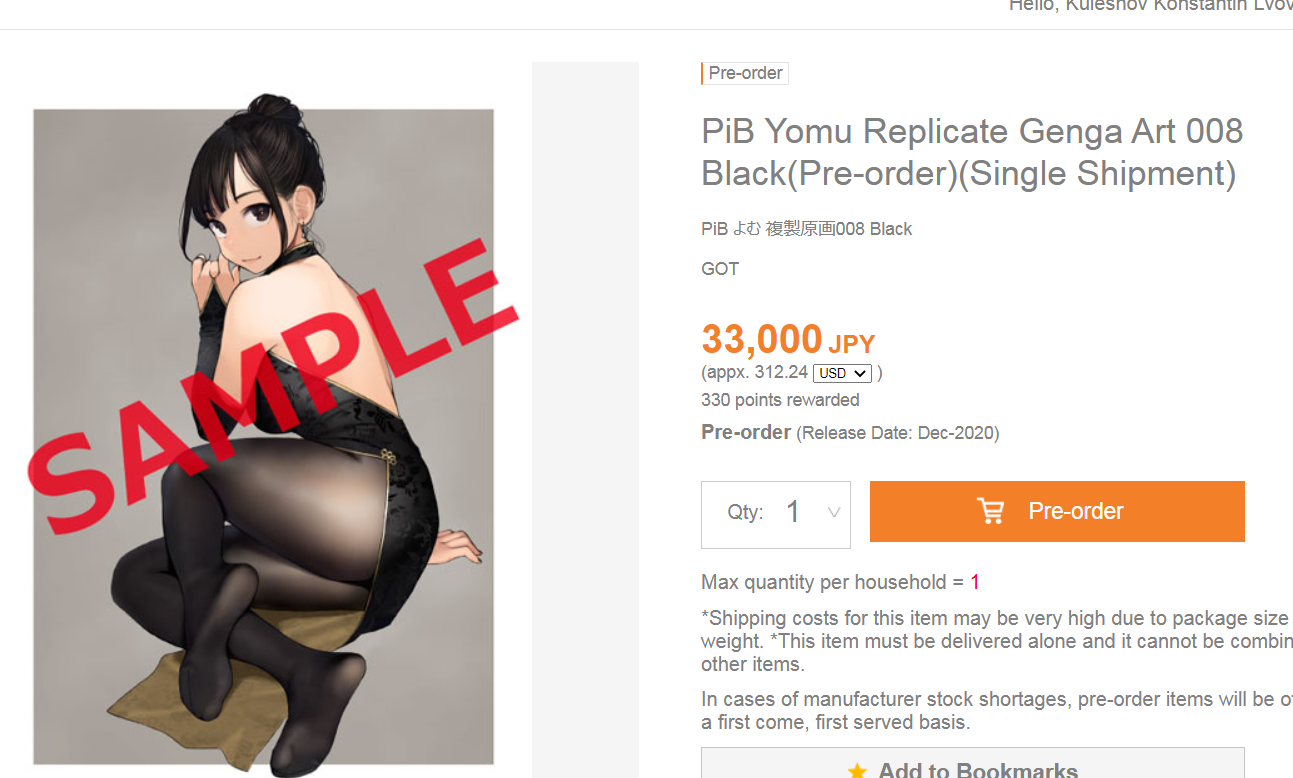This screenshot has width=1293, height=778.
Task: Click the Japanese product name text
Action: [807, 229]
